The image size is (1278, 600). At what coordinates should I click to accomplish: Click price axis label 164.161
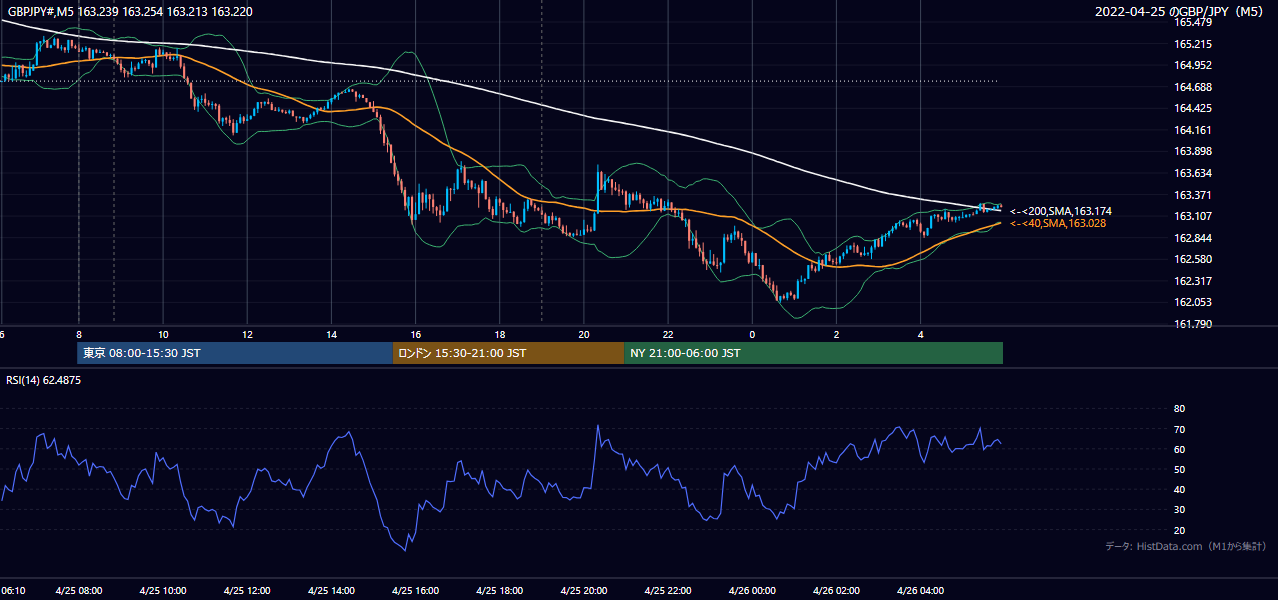point(1193,130)
